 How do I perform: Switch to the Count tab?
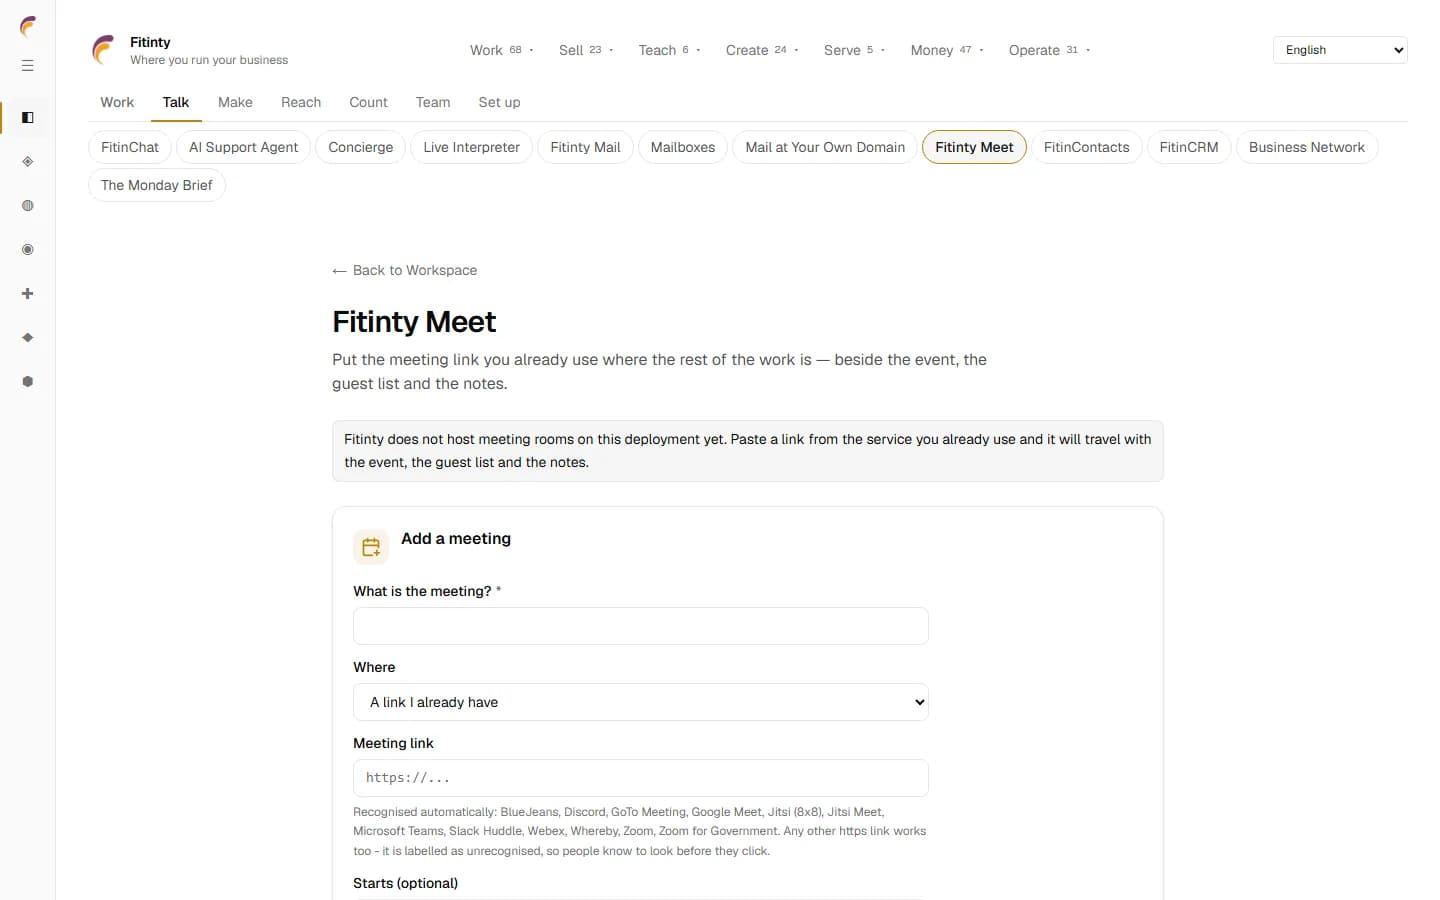[x=368, y=102]
